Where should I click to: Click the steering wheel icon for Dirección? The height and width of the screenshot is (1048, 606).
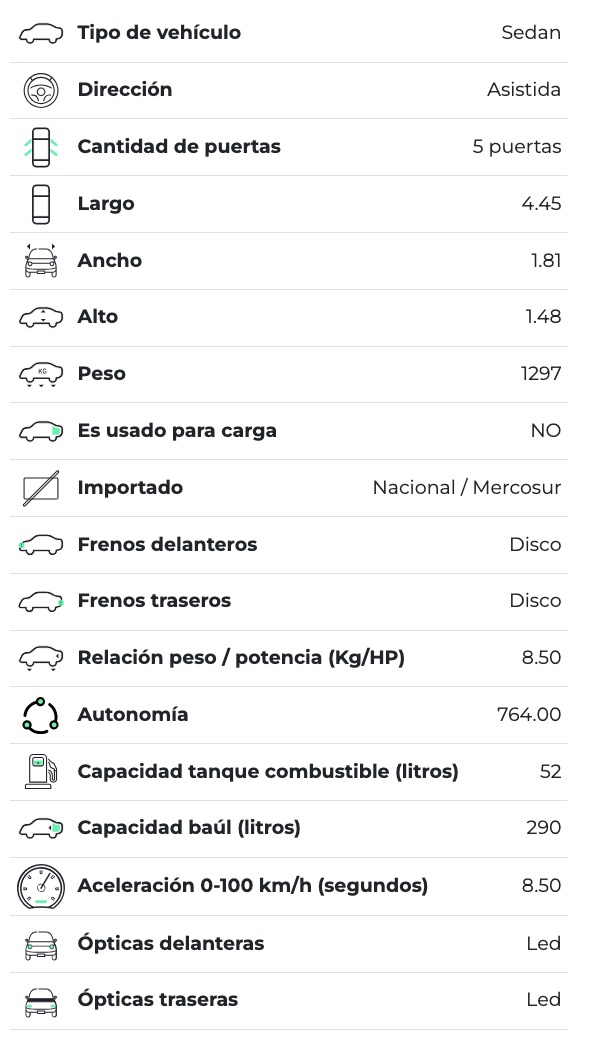coord(41,90)
